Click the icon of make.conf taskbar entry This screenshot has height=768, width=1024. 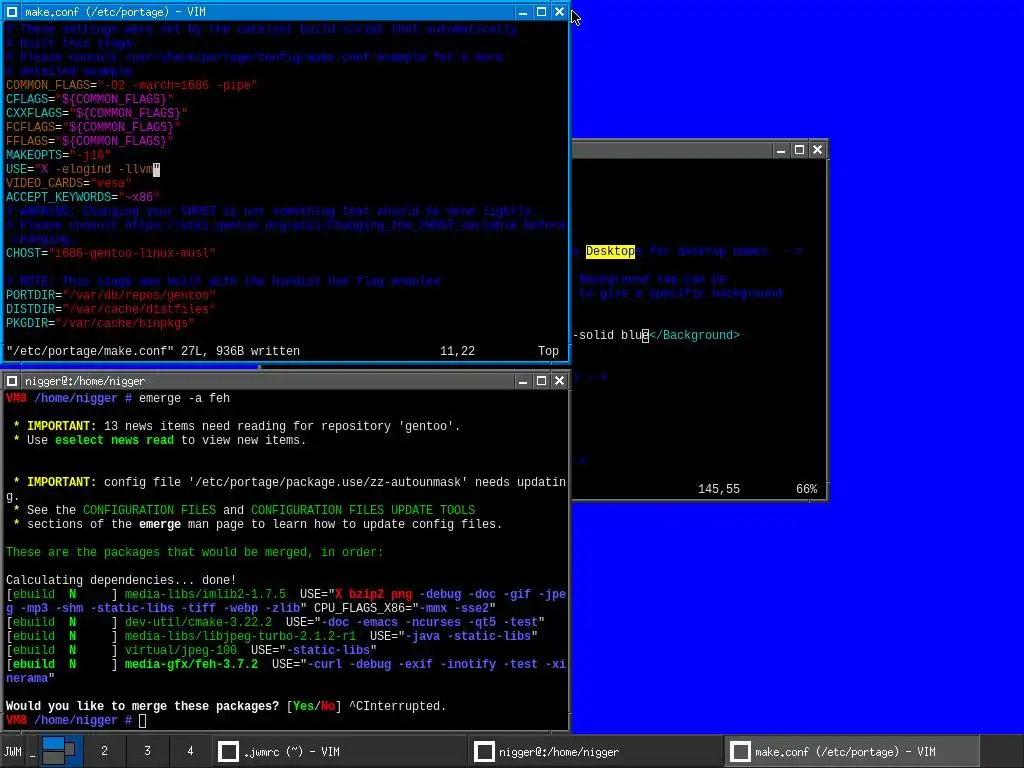pos(740,752)
